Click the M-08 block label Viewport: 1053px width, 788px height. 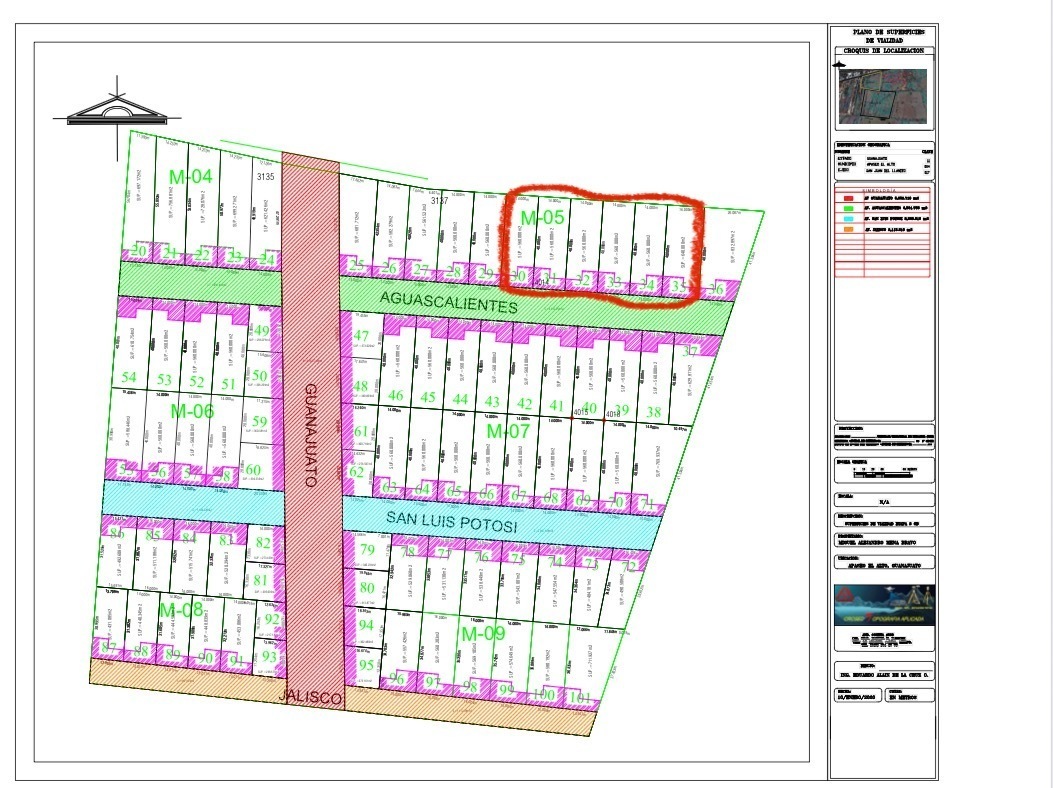tap(181, 610)
